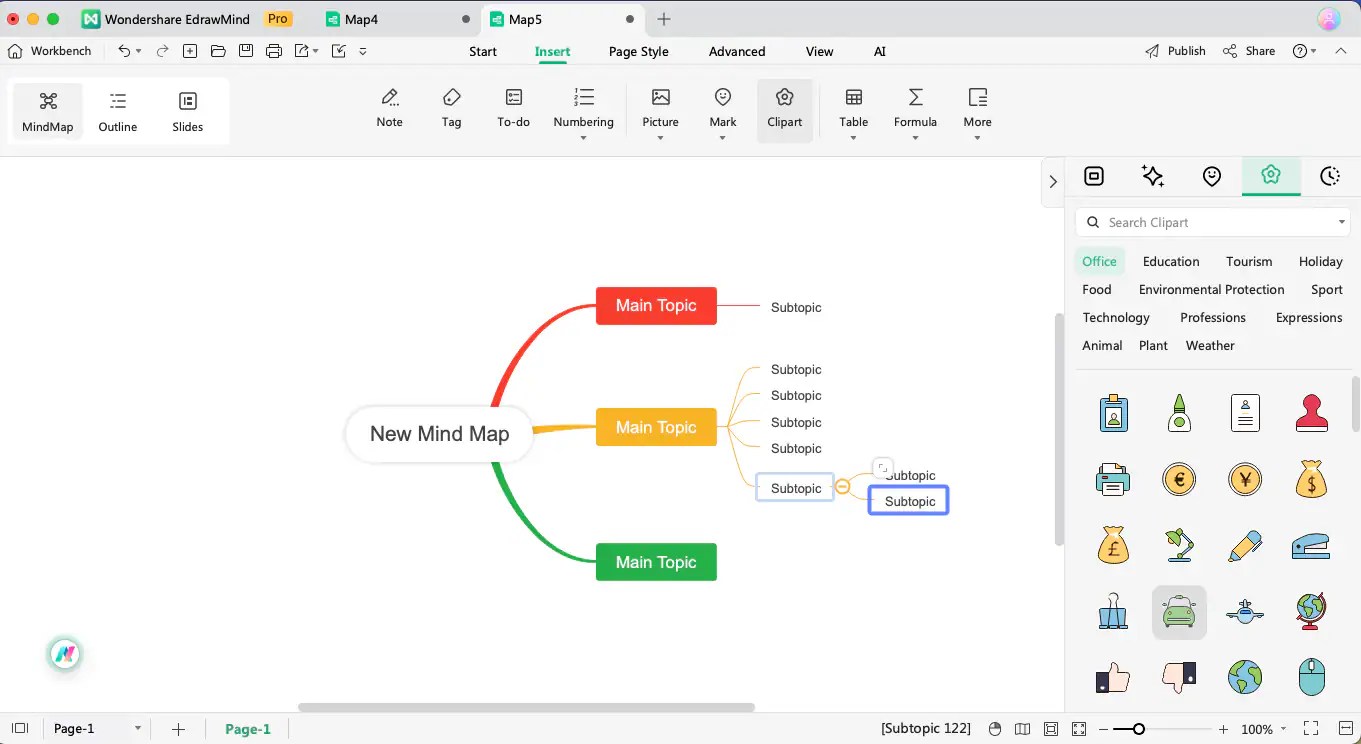
Task: Add a new page with plus button
Action: [178, 729]
